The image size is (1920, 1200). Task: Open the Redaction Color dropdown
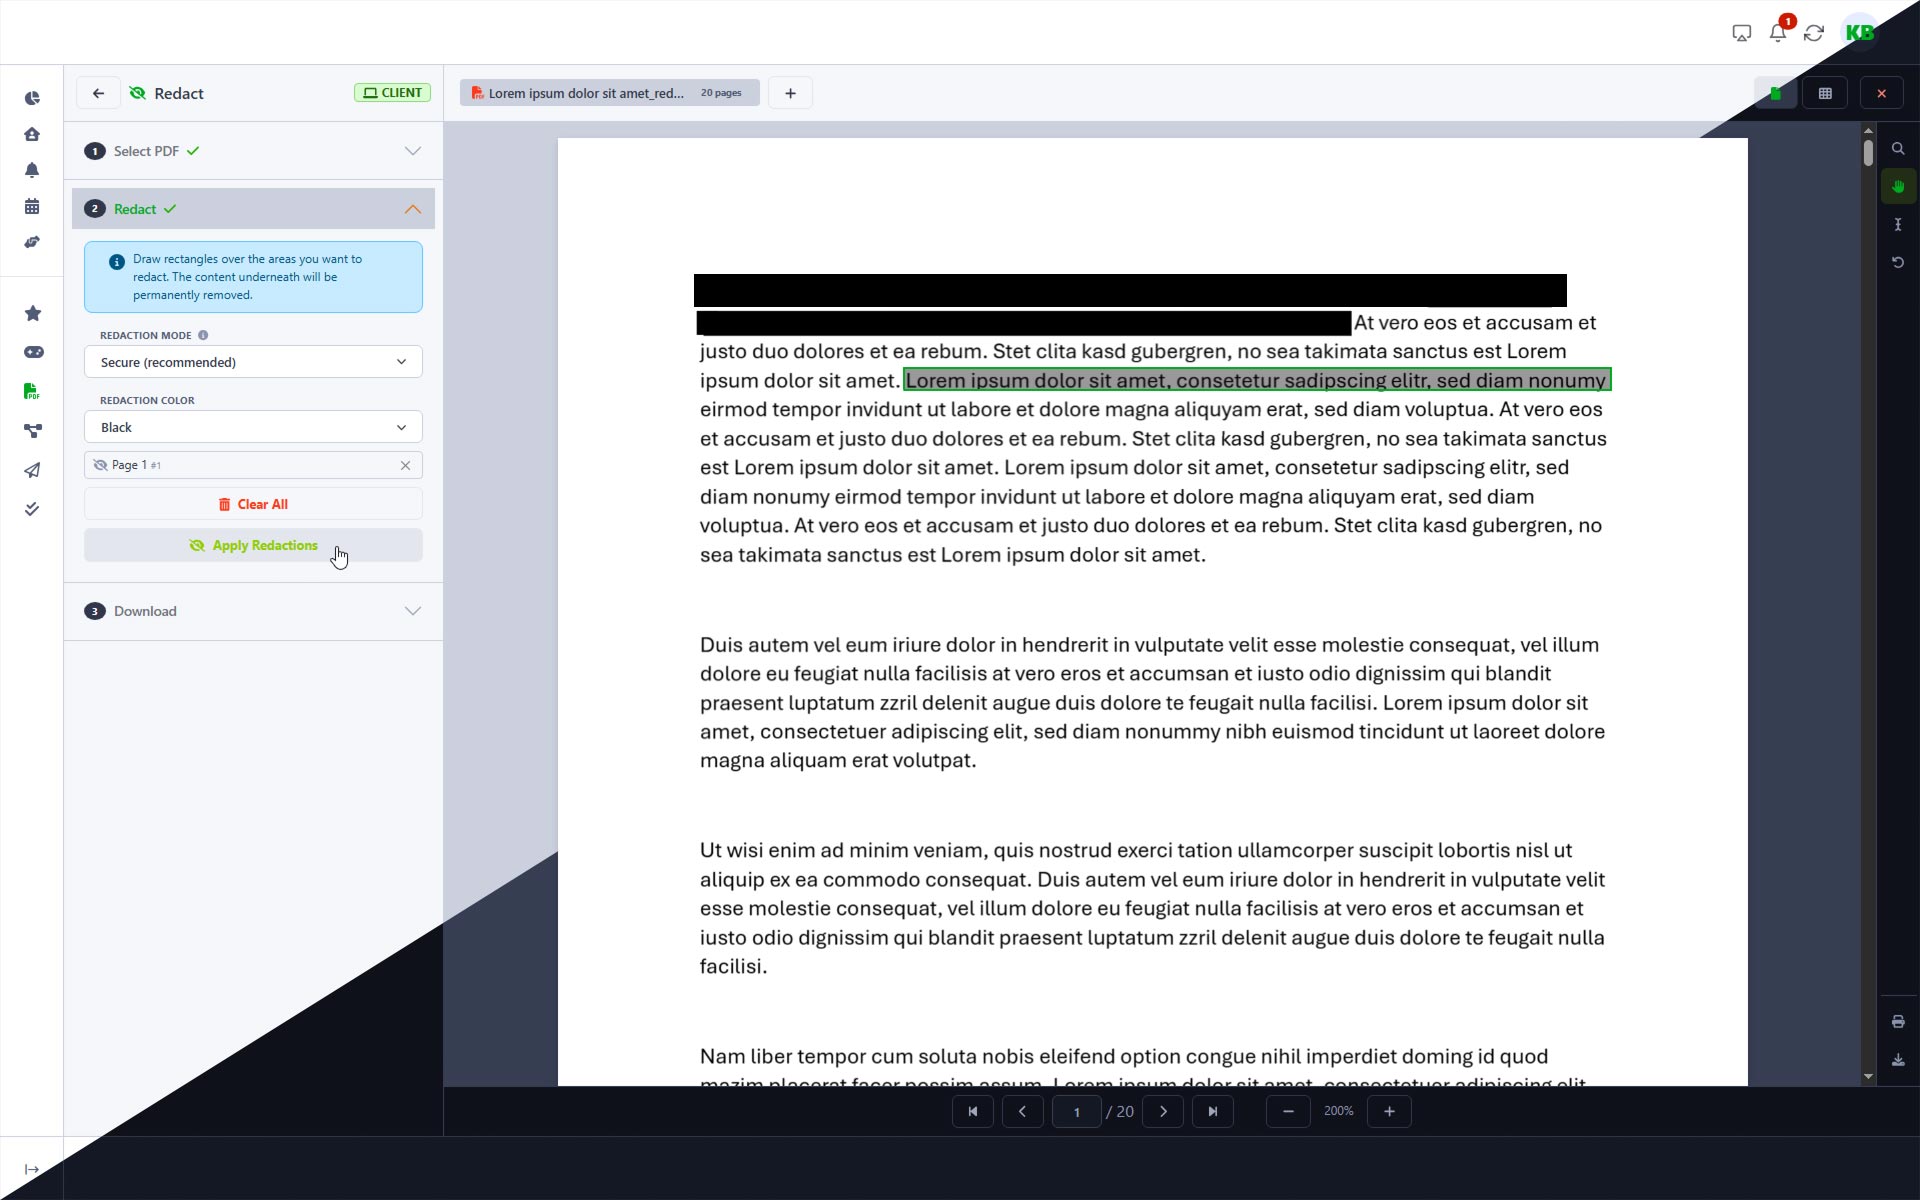[x=252, y=427]
